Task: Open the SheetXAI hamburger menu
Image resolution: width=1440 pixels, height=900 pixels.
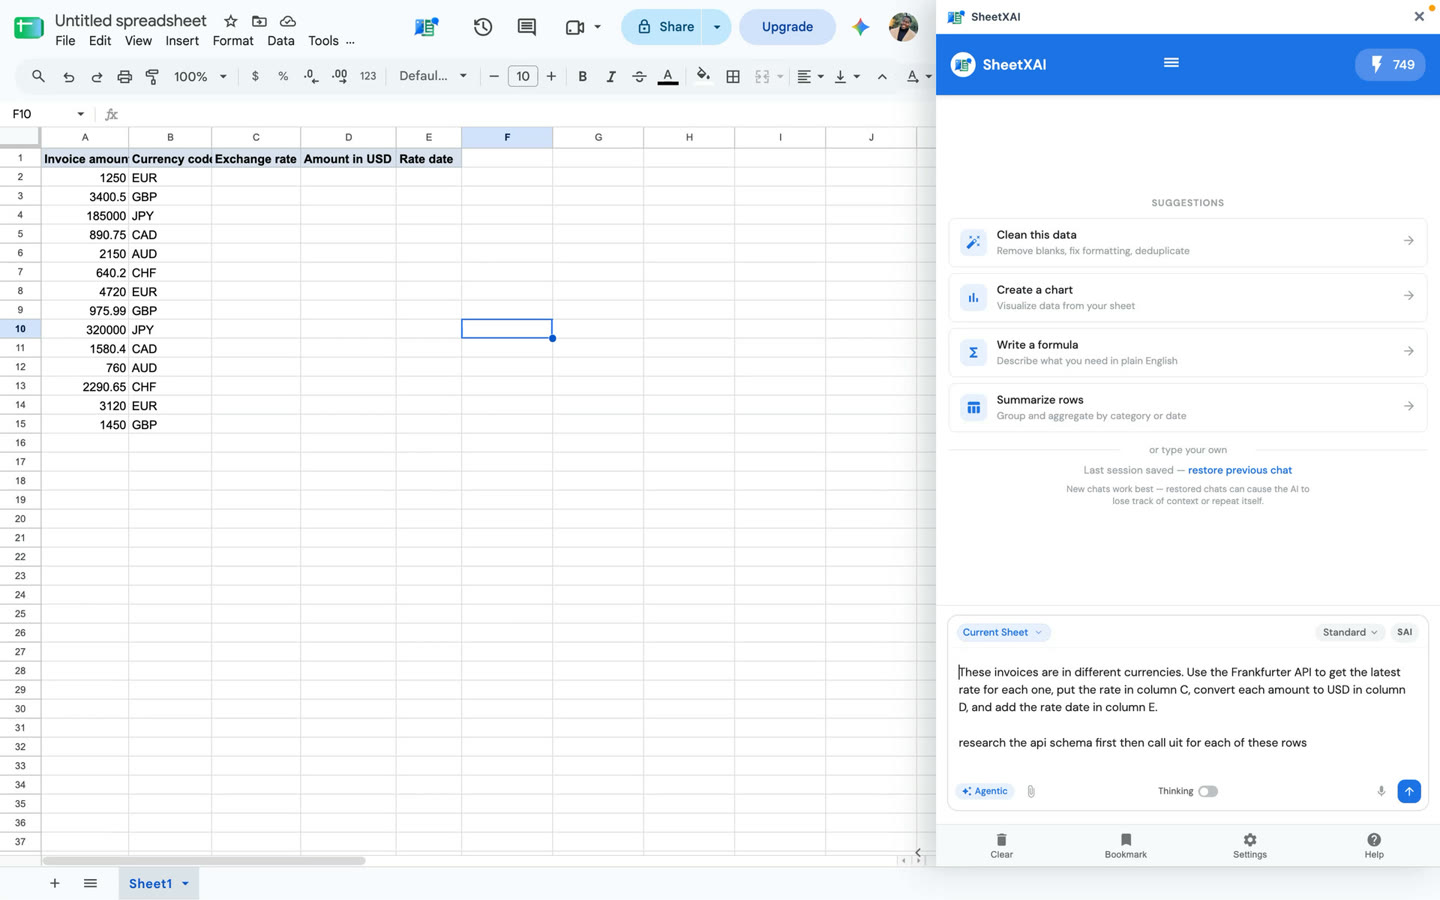Action: [1171, 63]
